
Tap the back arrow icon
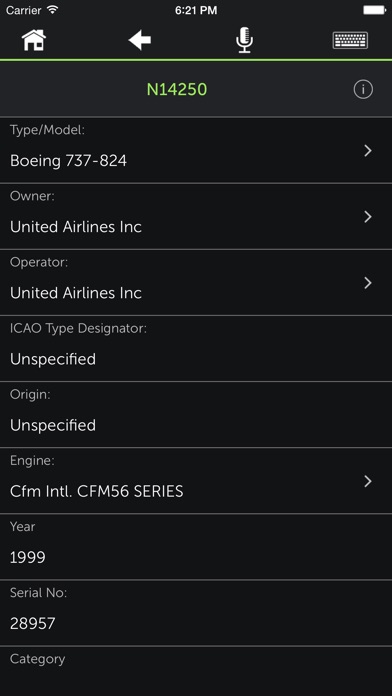140,40
